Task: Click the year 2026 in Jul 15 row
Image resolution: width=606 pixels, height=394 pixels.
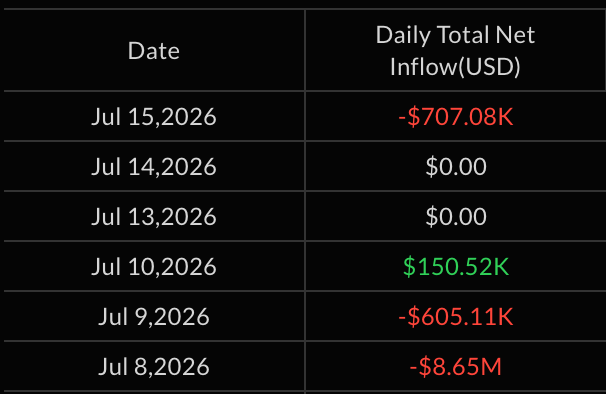Action: [189, 116]
